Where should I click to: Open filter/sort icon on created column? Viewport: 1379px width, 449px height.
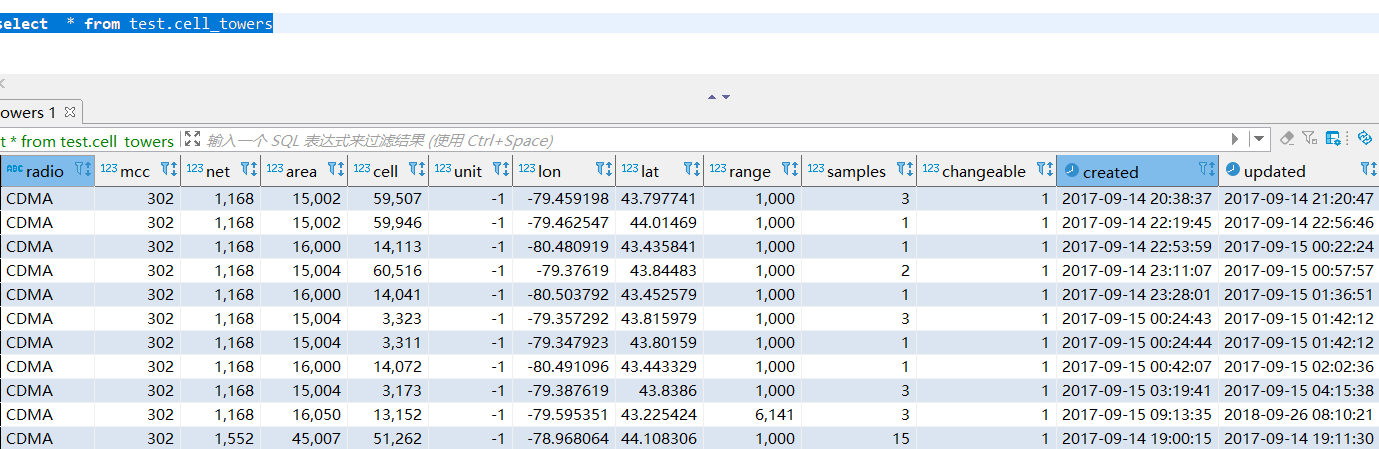1207,170
